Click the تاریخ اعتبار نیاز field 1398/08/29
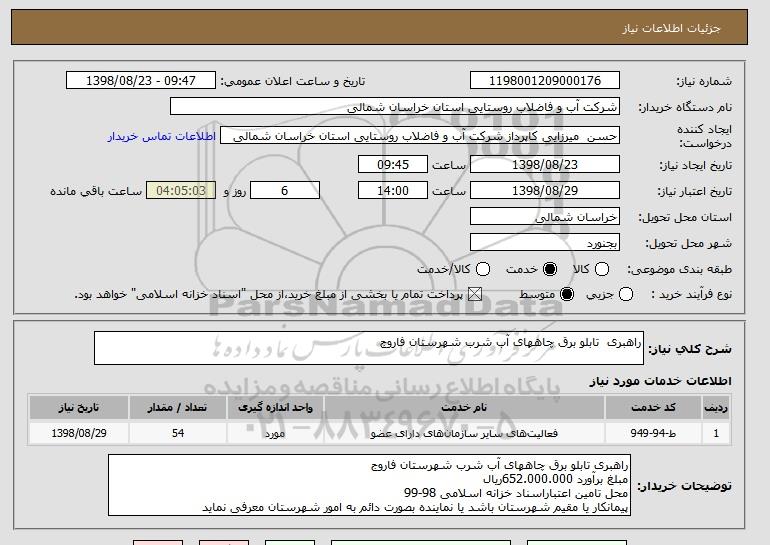The width and height of the screenshot is (770, 545). (x=545, y=191)
